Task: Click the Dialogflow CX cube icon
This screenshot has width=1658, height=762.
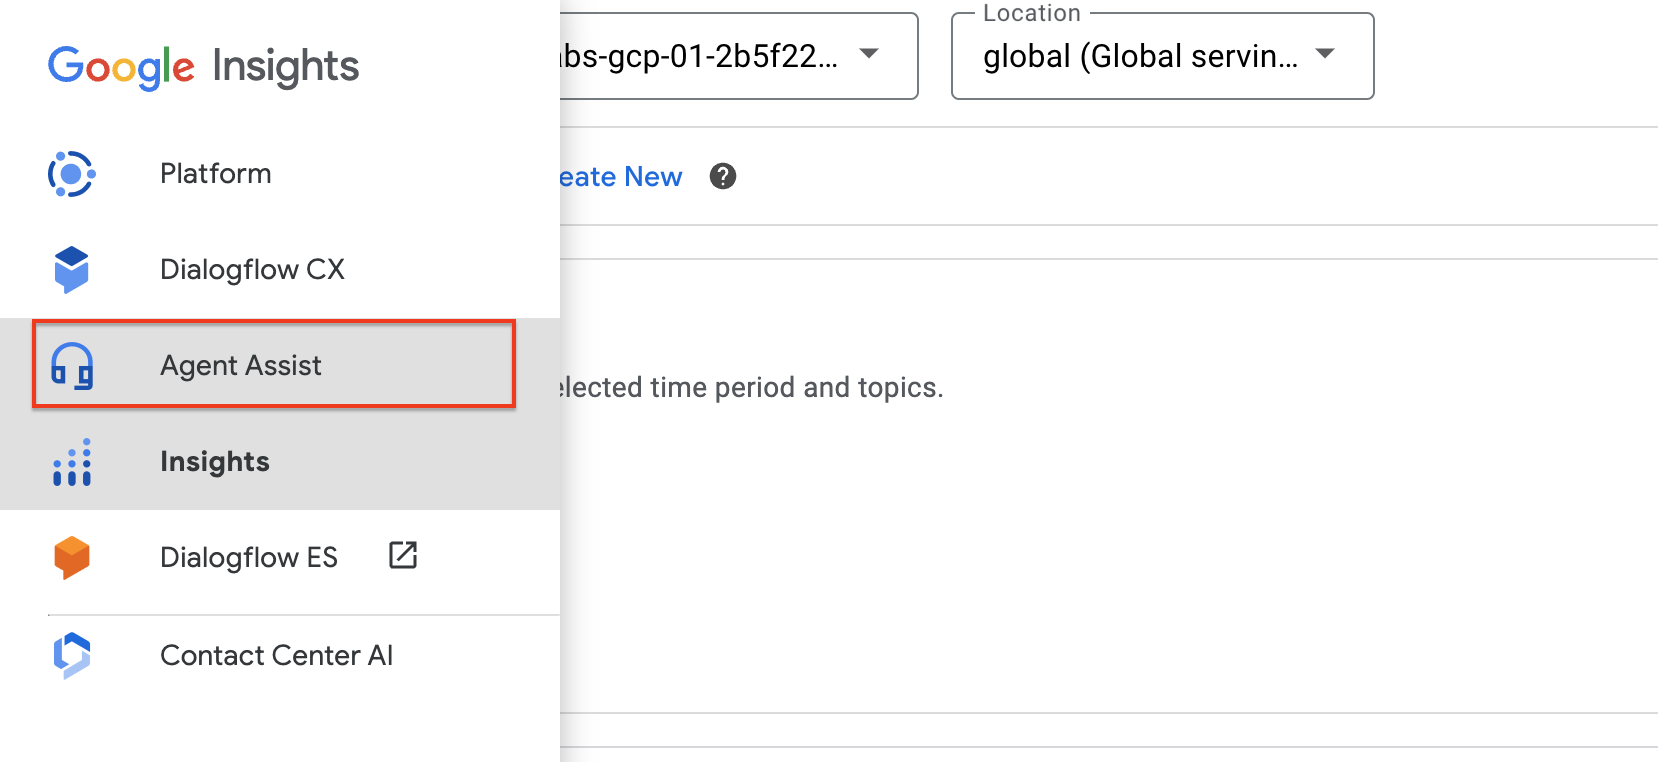Action: pos(71,269)
